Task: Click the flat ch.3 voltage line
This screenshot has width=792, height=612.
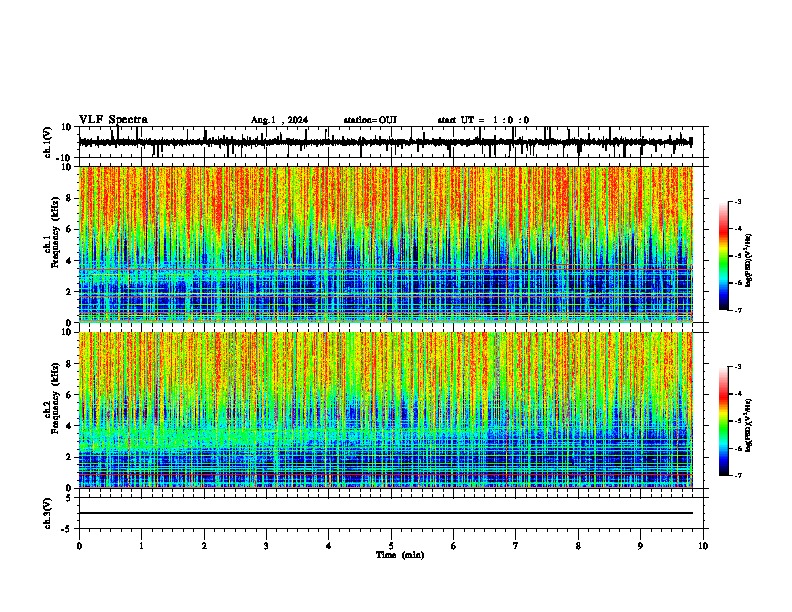Action: pos(385,513)
